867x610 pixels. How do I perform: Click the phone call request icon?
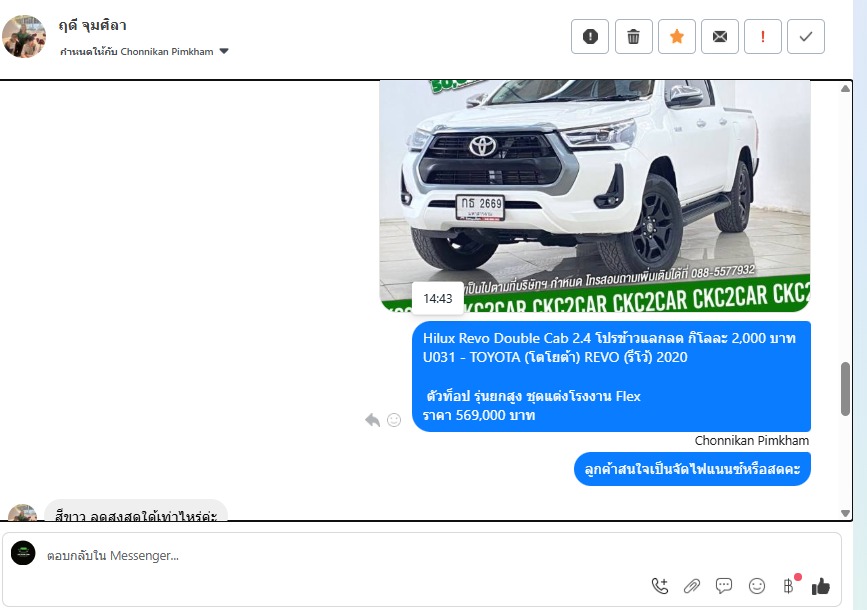click(x=660, y=586)
